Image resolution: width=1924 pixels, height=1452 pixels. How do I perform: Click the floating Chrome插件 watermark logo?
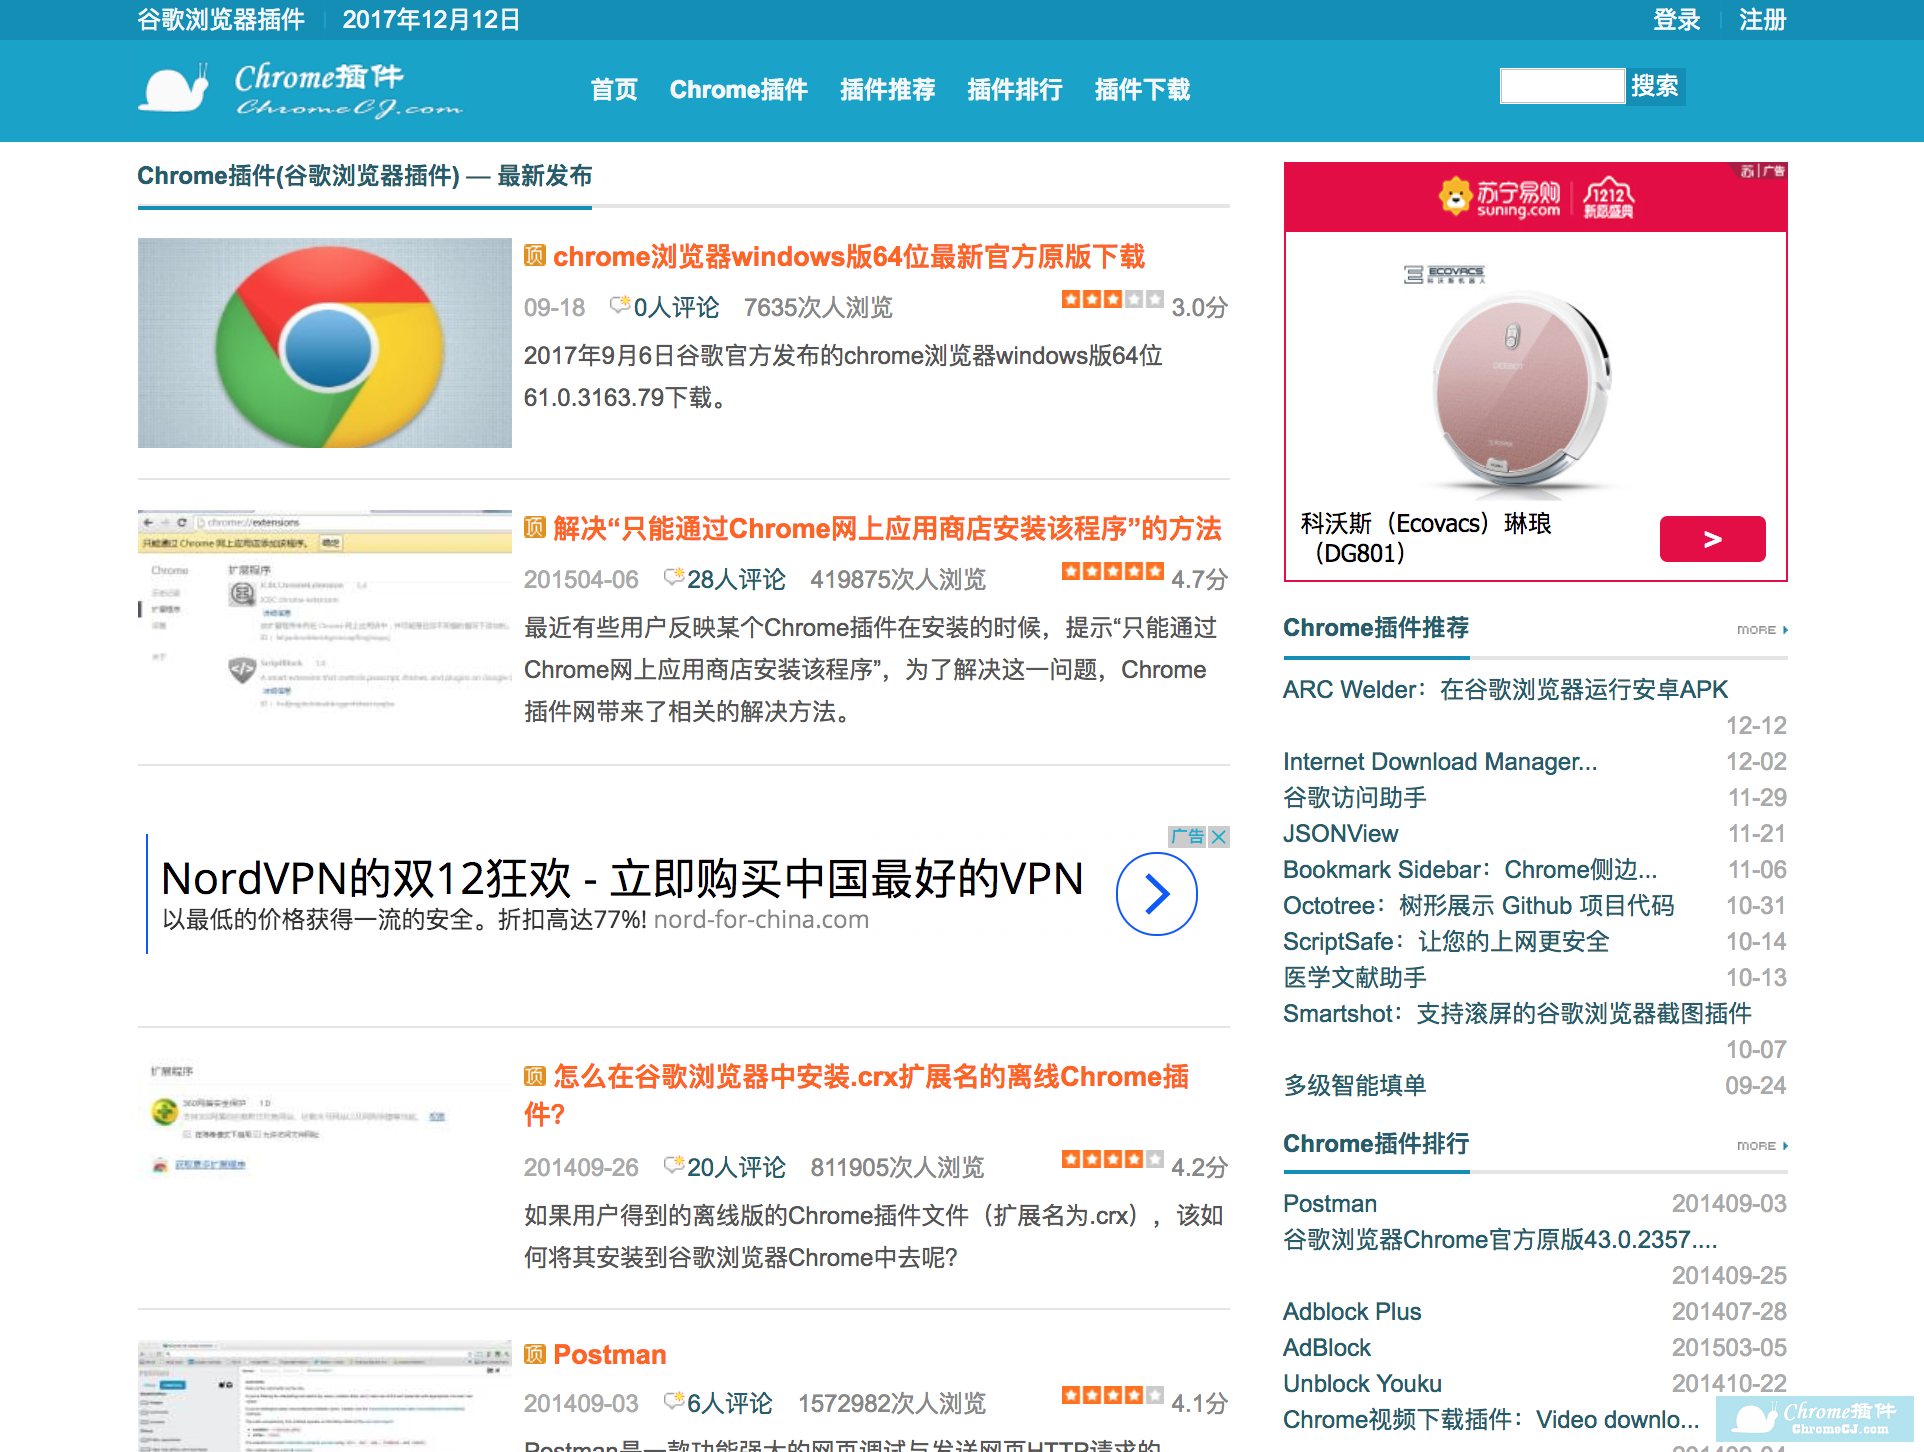click(x=1814, y=1417)
